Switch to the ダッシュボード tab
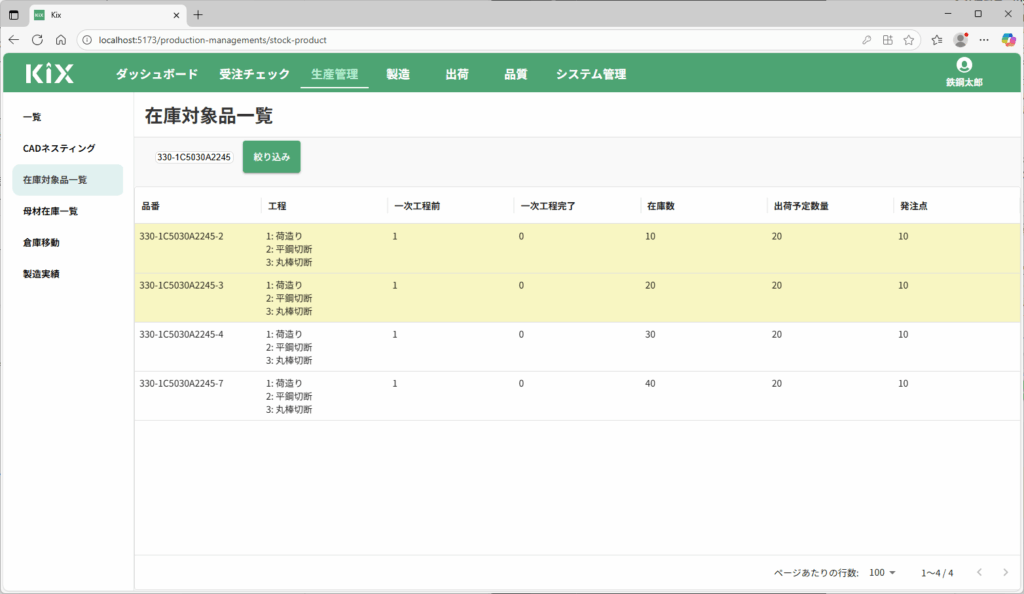Viewport: 1024px width, 594px height. tap(156, 74)
